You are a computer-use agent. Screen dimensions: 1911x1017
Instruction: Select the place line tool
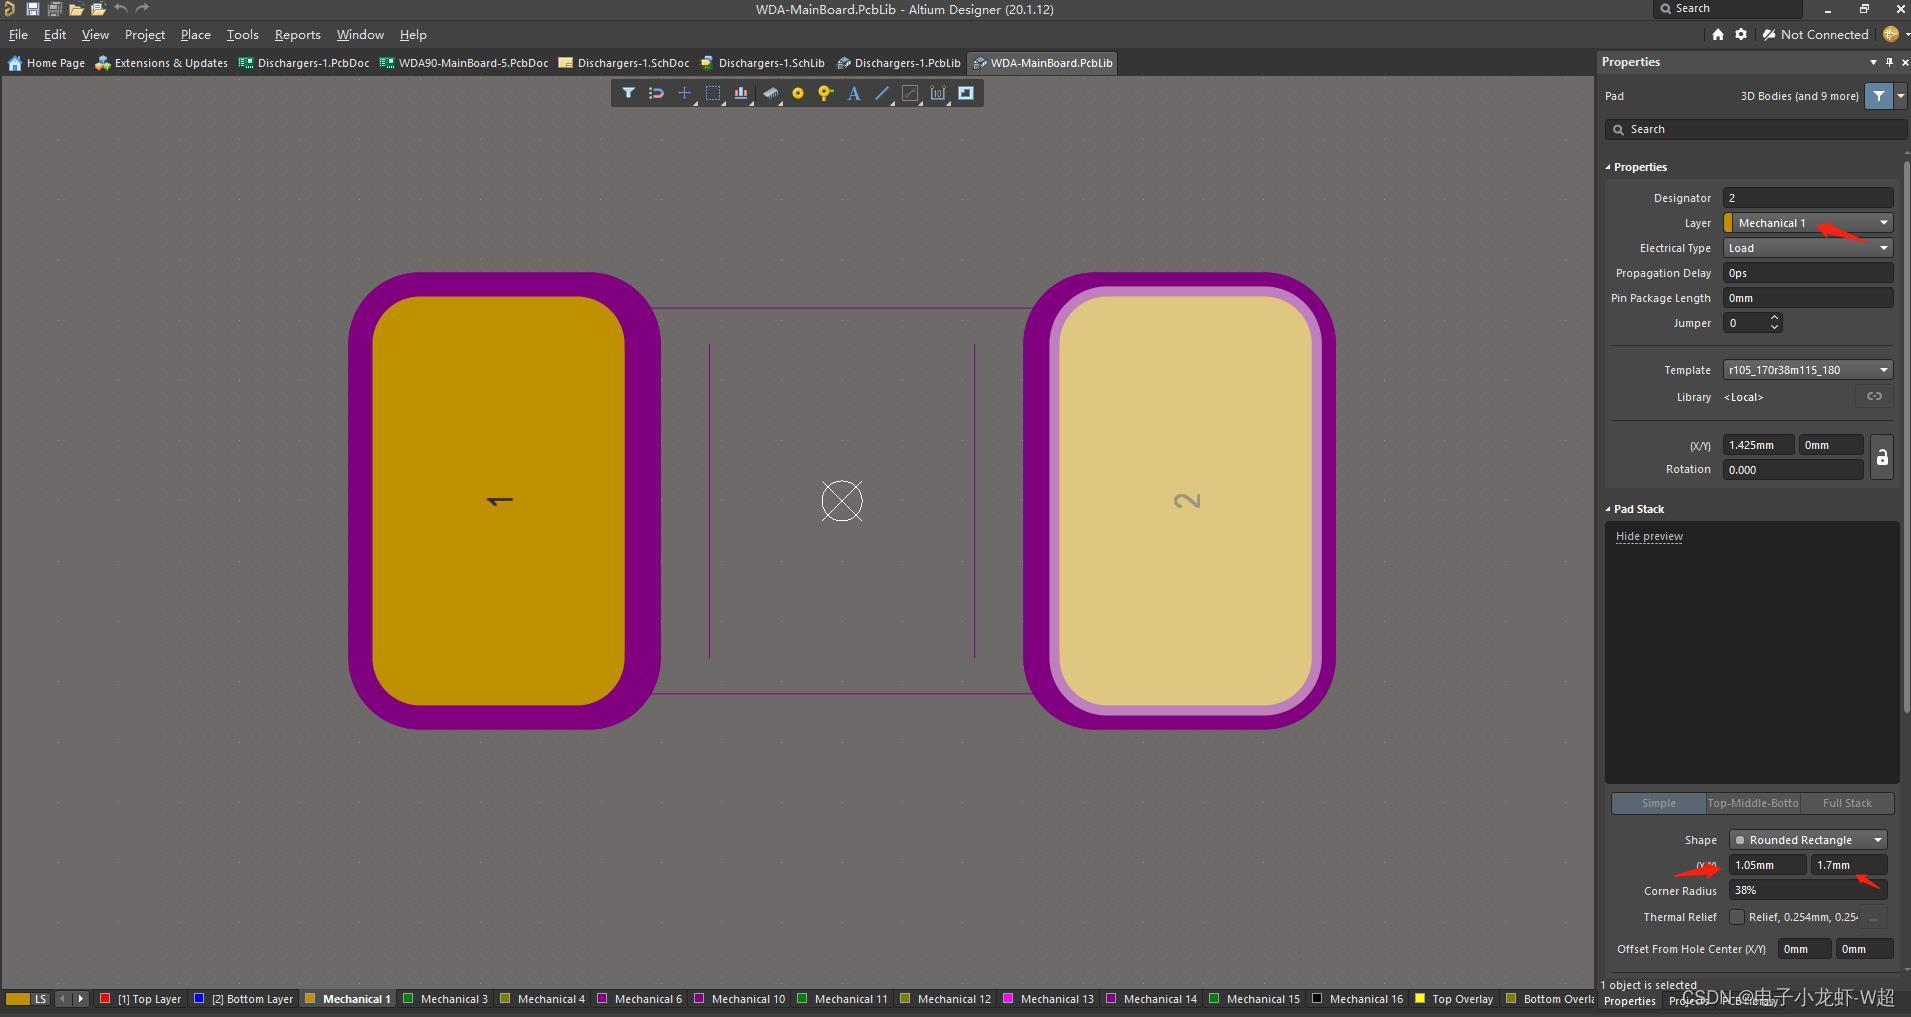click(882, 93)
